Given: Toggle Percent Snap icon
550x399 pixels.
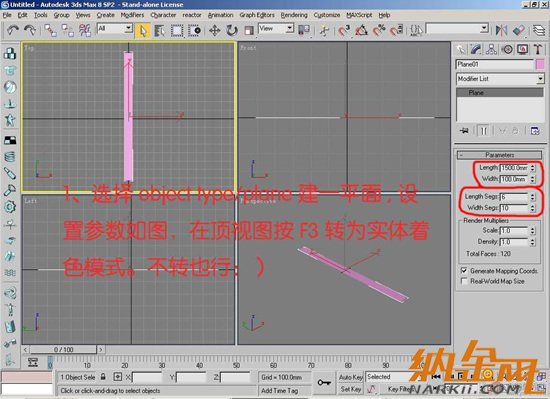Looking at the screenshot, I should (x=379, y=31).
